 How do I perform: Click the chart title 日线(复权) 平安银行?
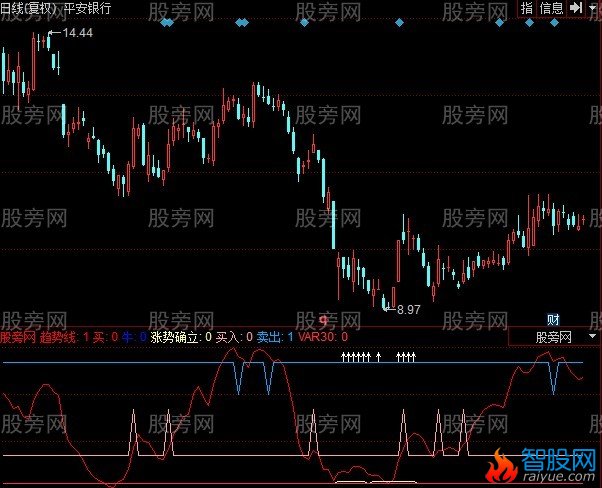click(56, 8)
